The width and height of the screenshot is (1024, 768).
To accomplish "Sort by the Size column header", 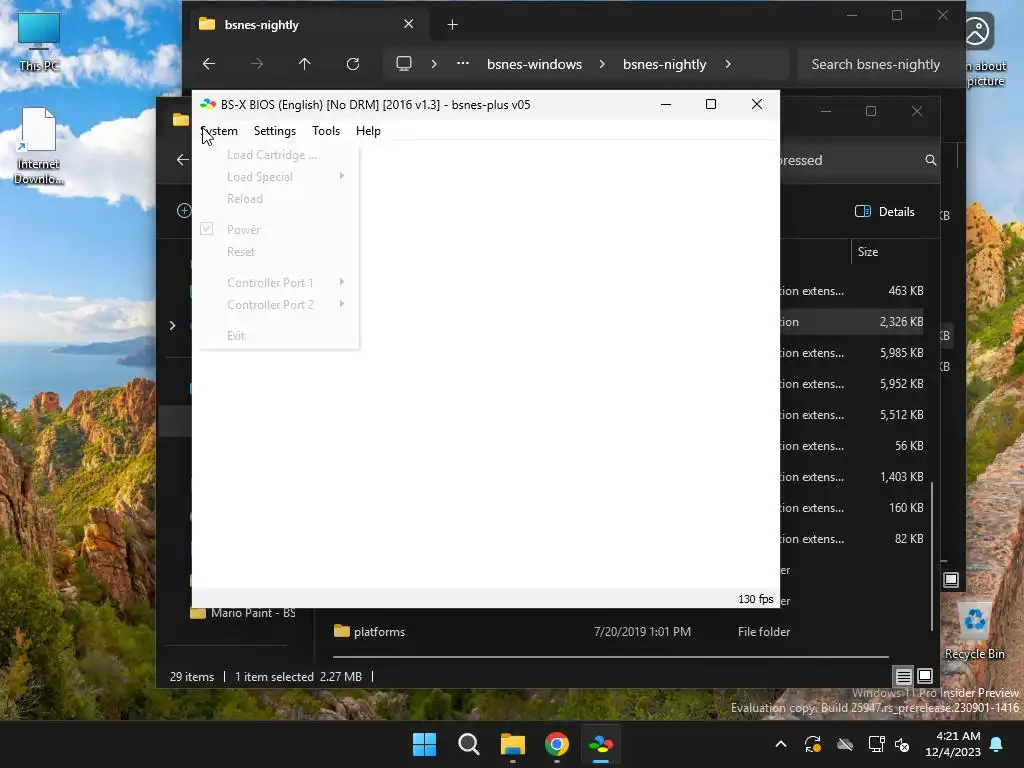I will tap(867, 251).
